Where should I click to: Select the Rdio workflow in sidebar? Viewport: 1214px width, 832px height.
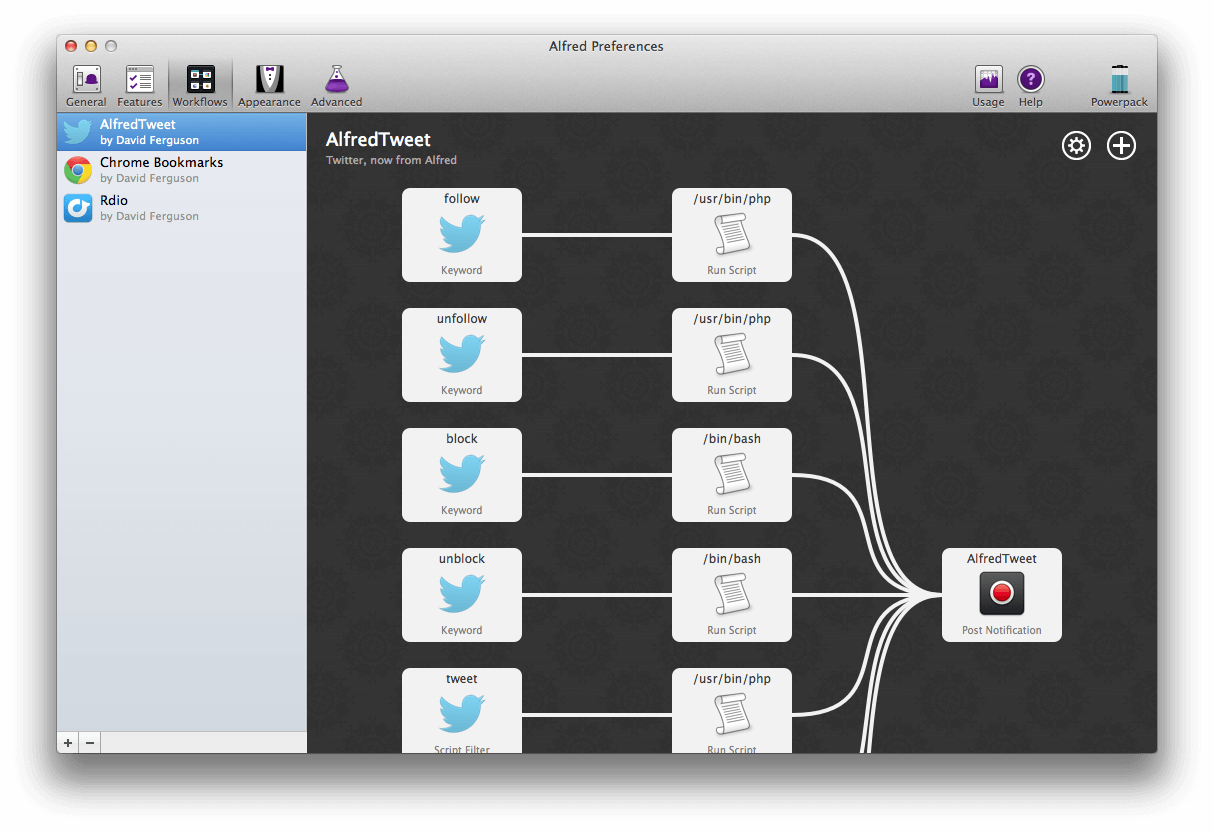(x=181, y=208)
